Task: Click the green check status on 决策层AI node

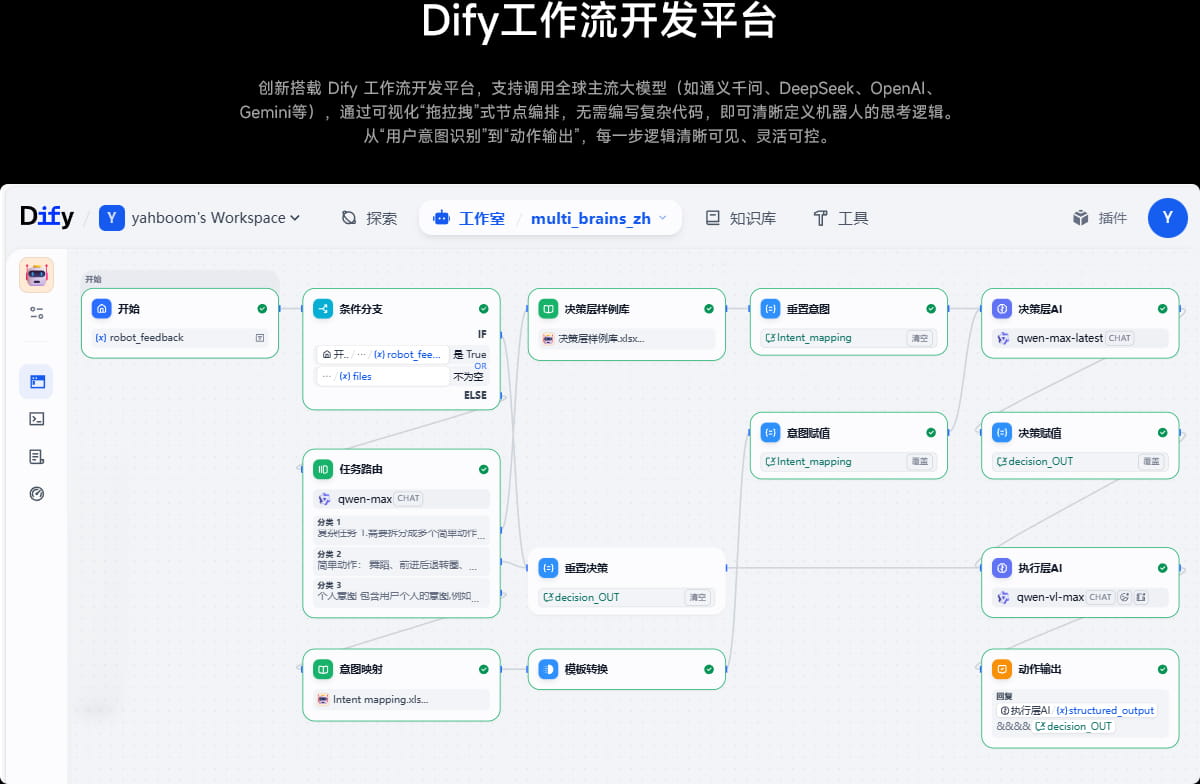Action: 1162,309
